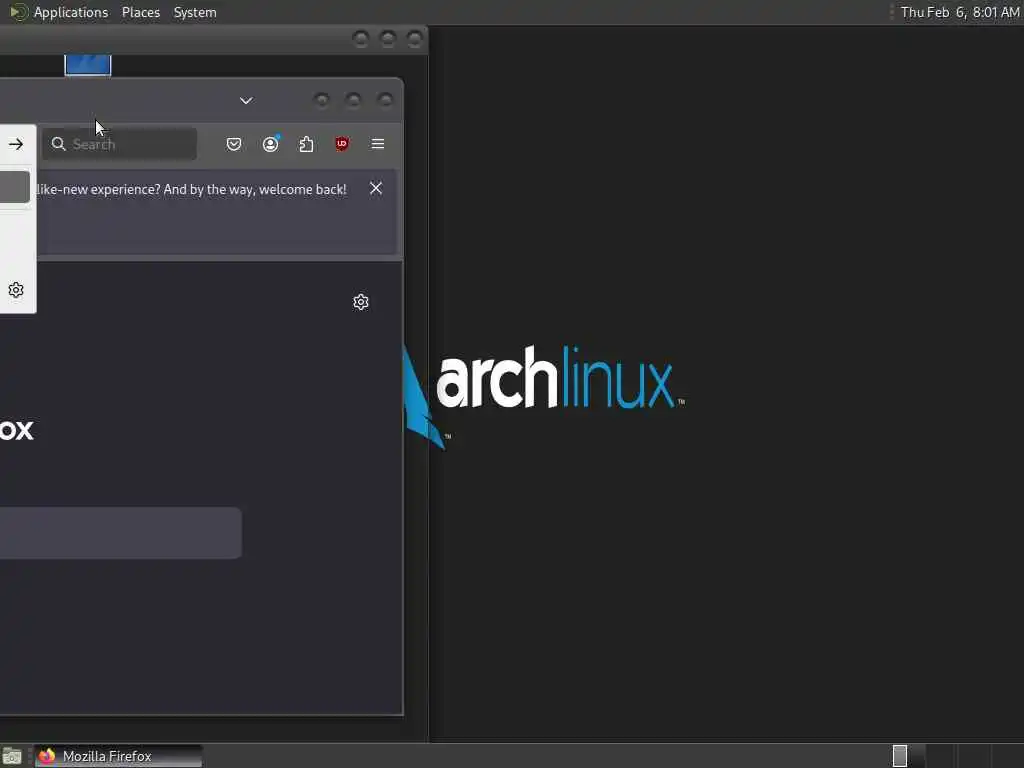
Task: Open the Firefox hamburger menu
Action: coord(377,144)
